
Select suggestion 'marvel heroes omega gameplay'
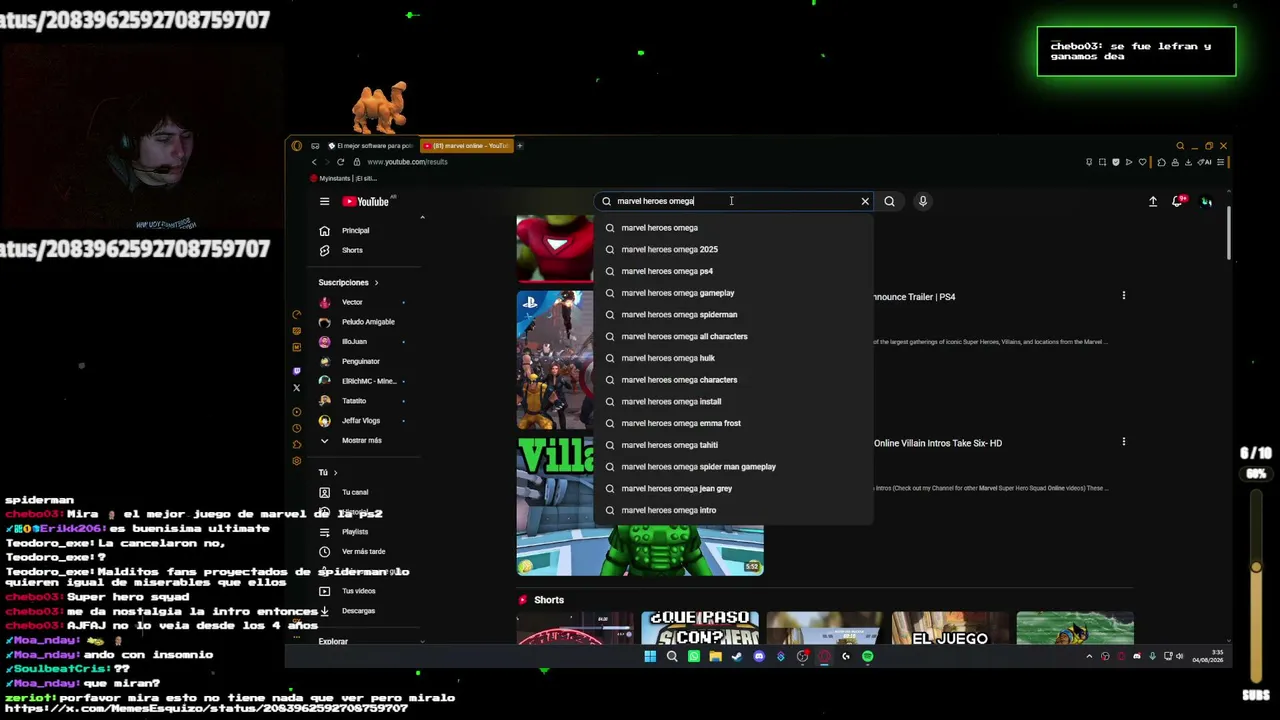click(x=733, y=293)
